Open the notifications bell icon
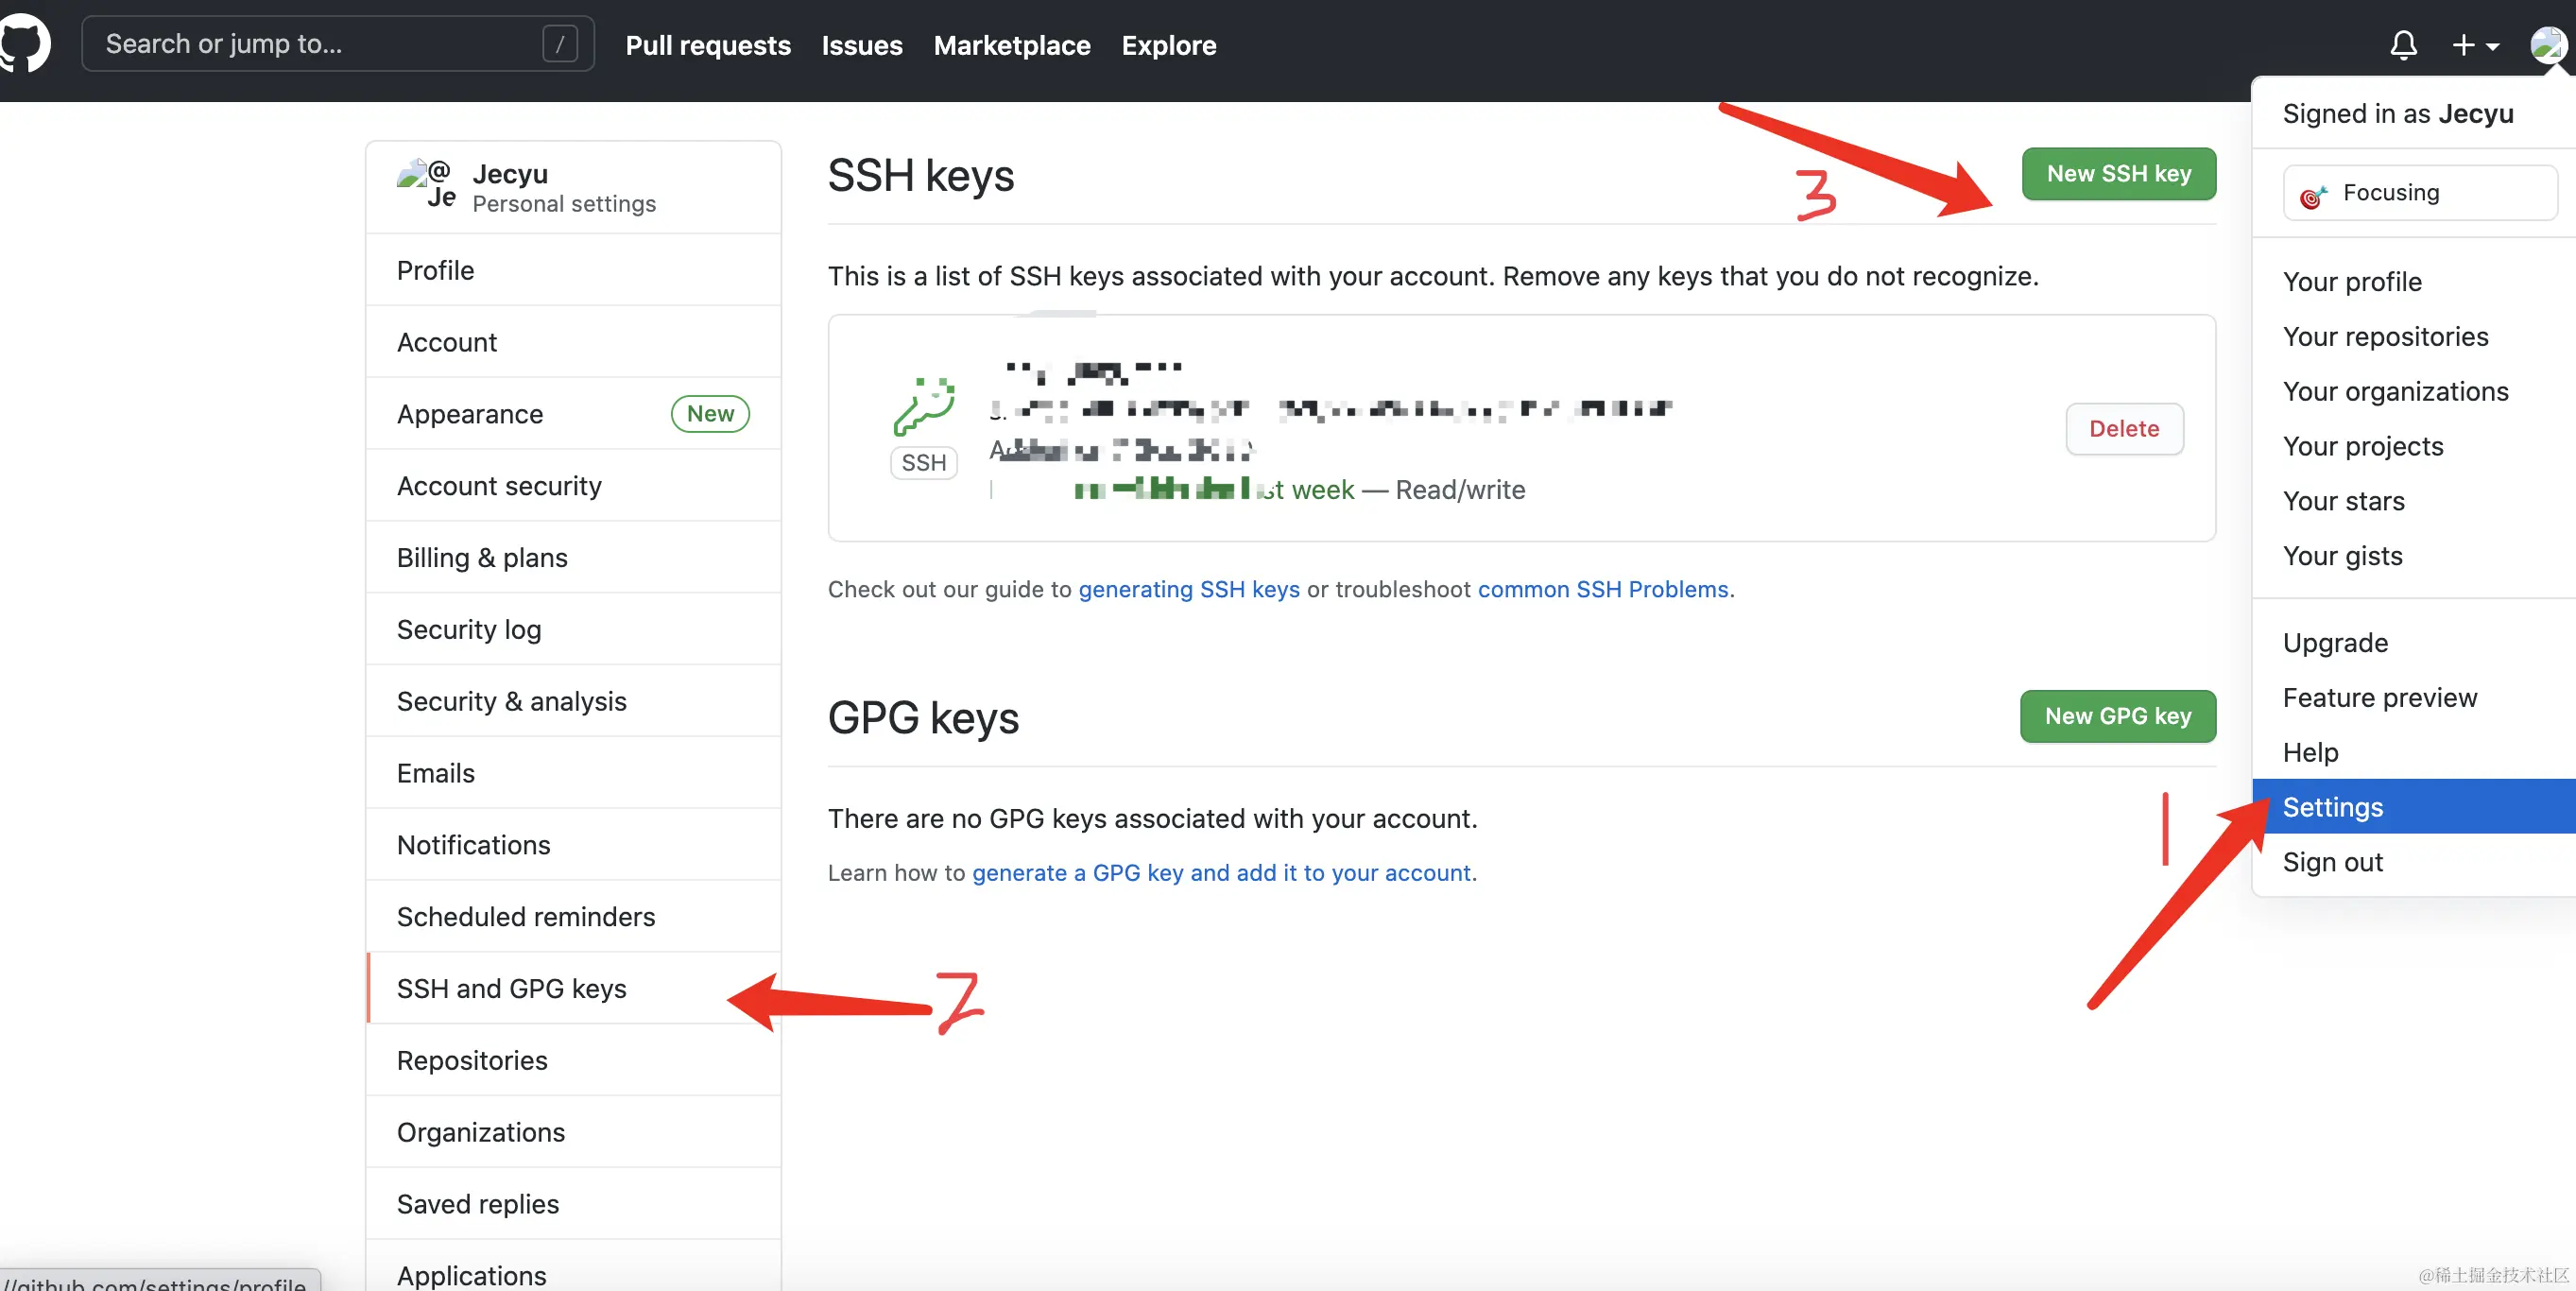The image size is (2576, 1291). 2403,45
